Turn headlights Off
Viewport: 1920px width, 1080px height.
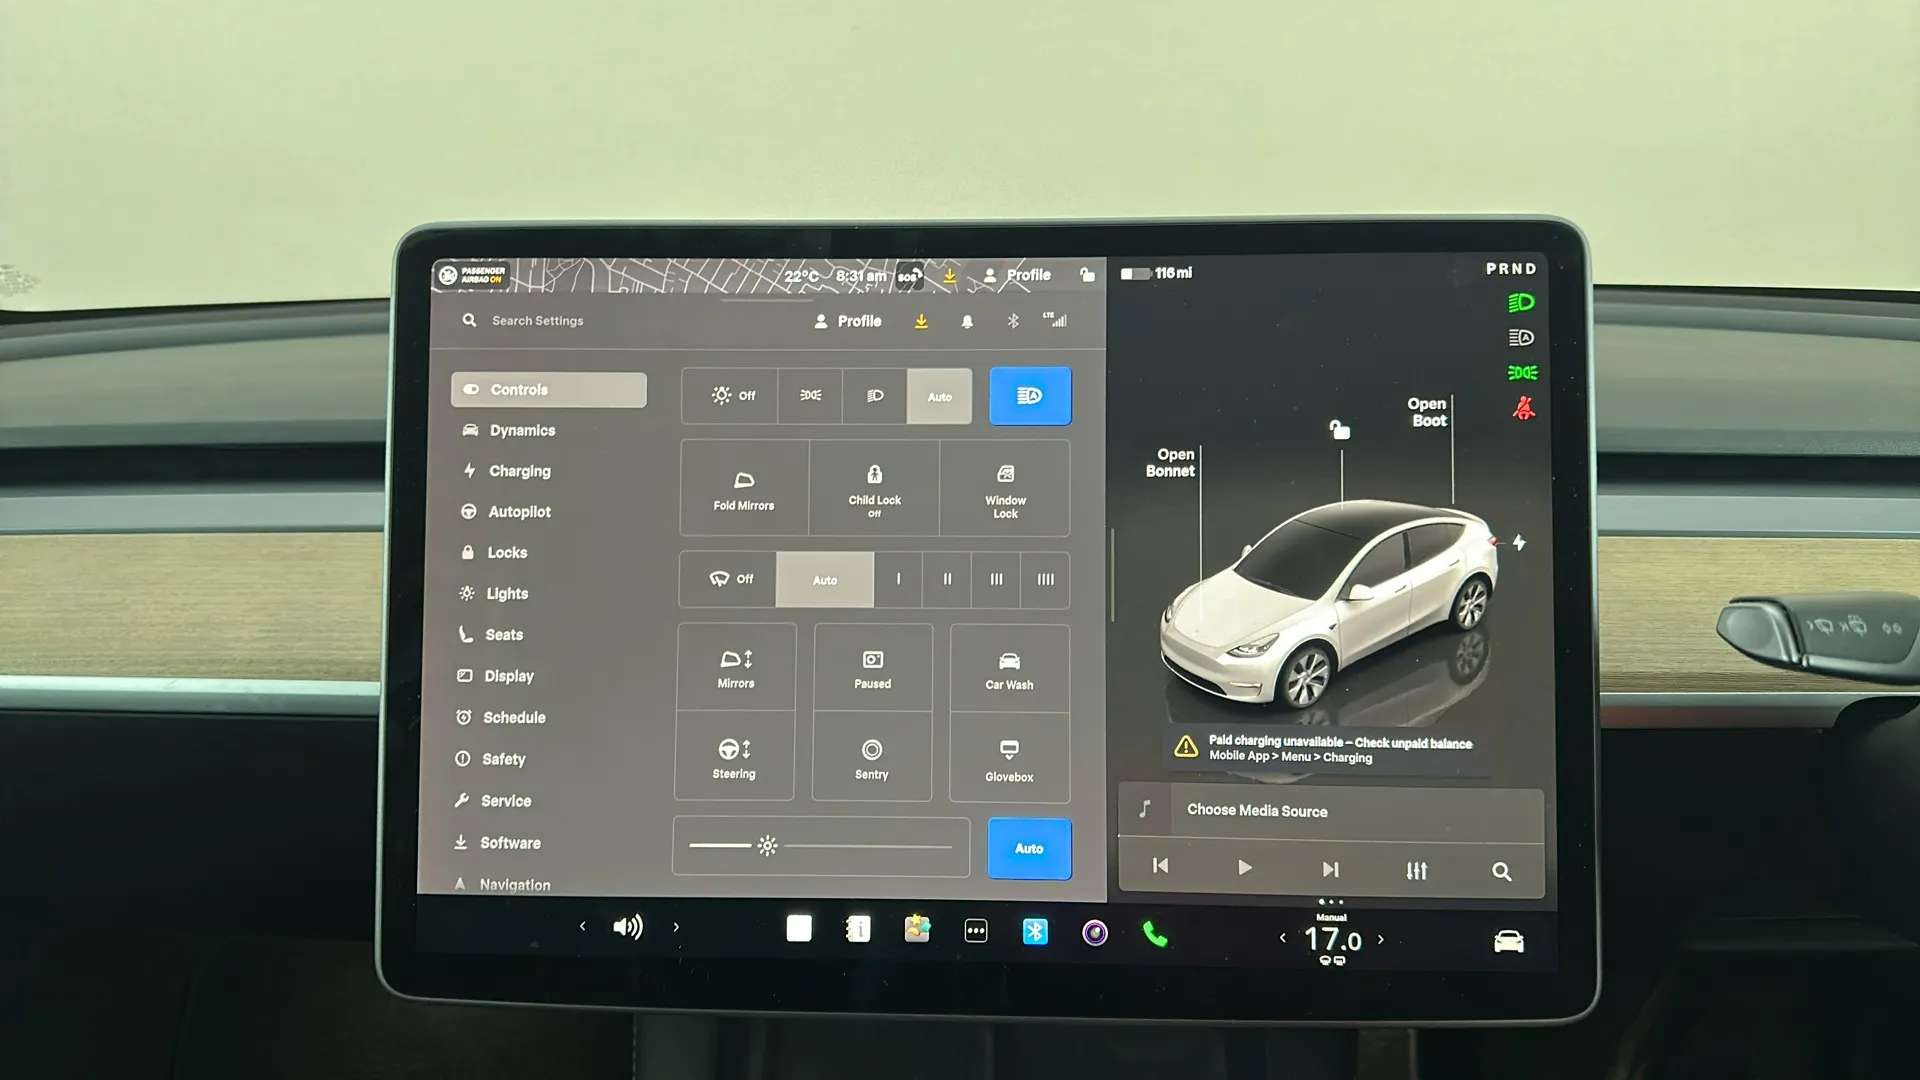tap(731, 396)
